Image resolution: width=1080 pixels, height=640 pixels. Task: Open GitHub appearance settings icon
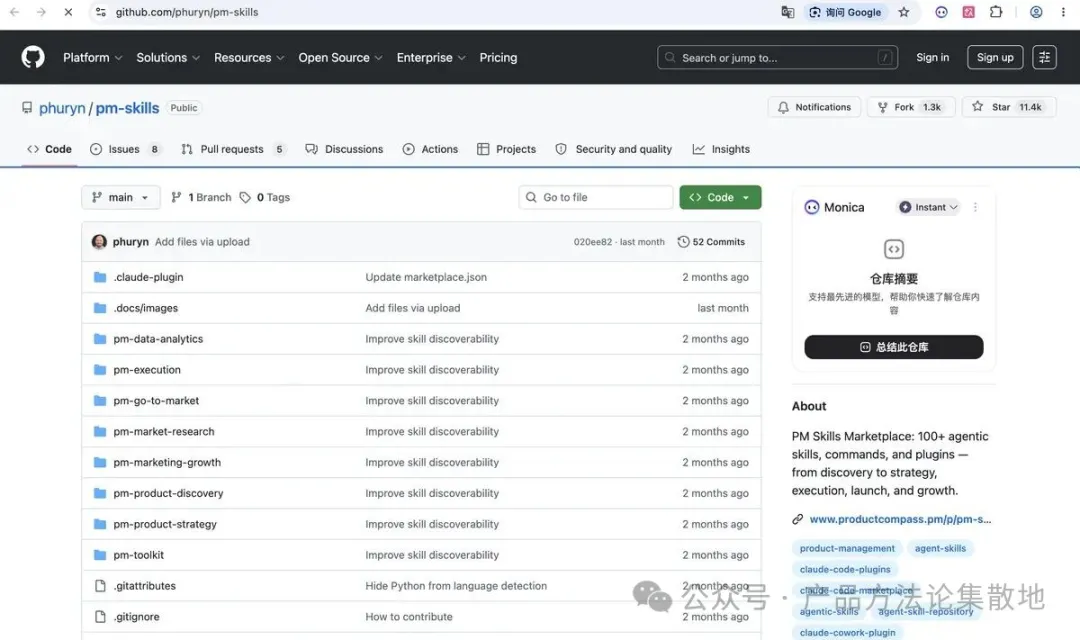click(x=1044, y=57)
